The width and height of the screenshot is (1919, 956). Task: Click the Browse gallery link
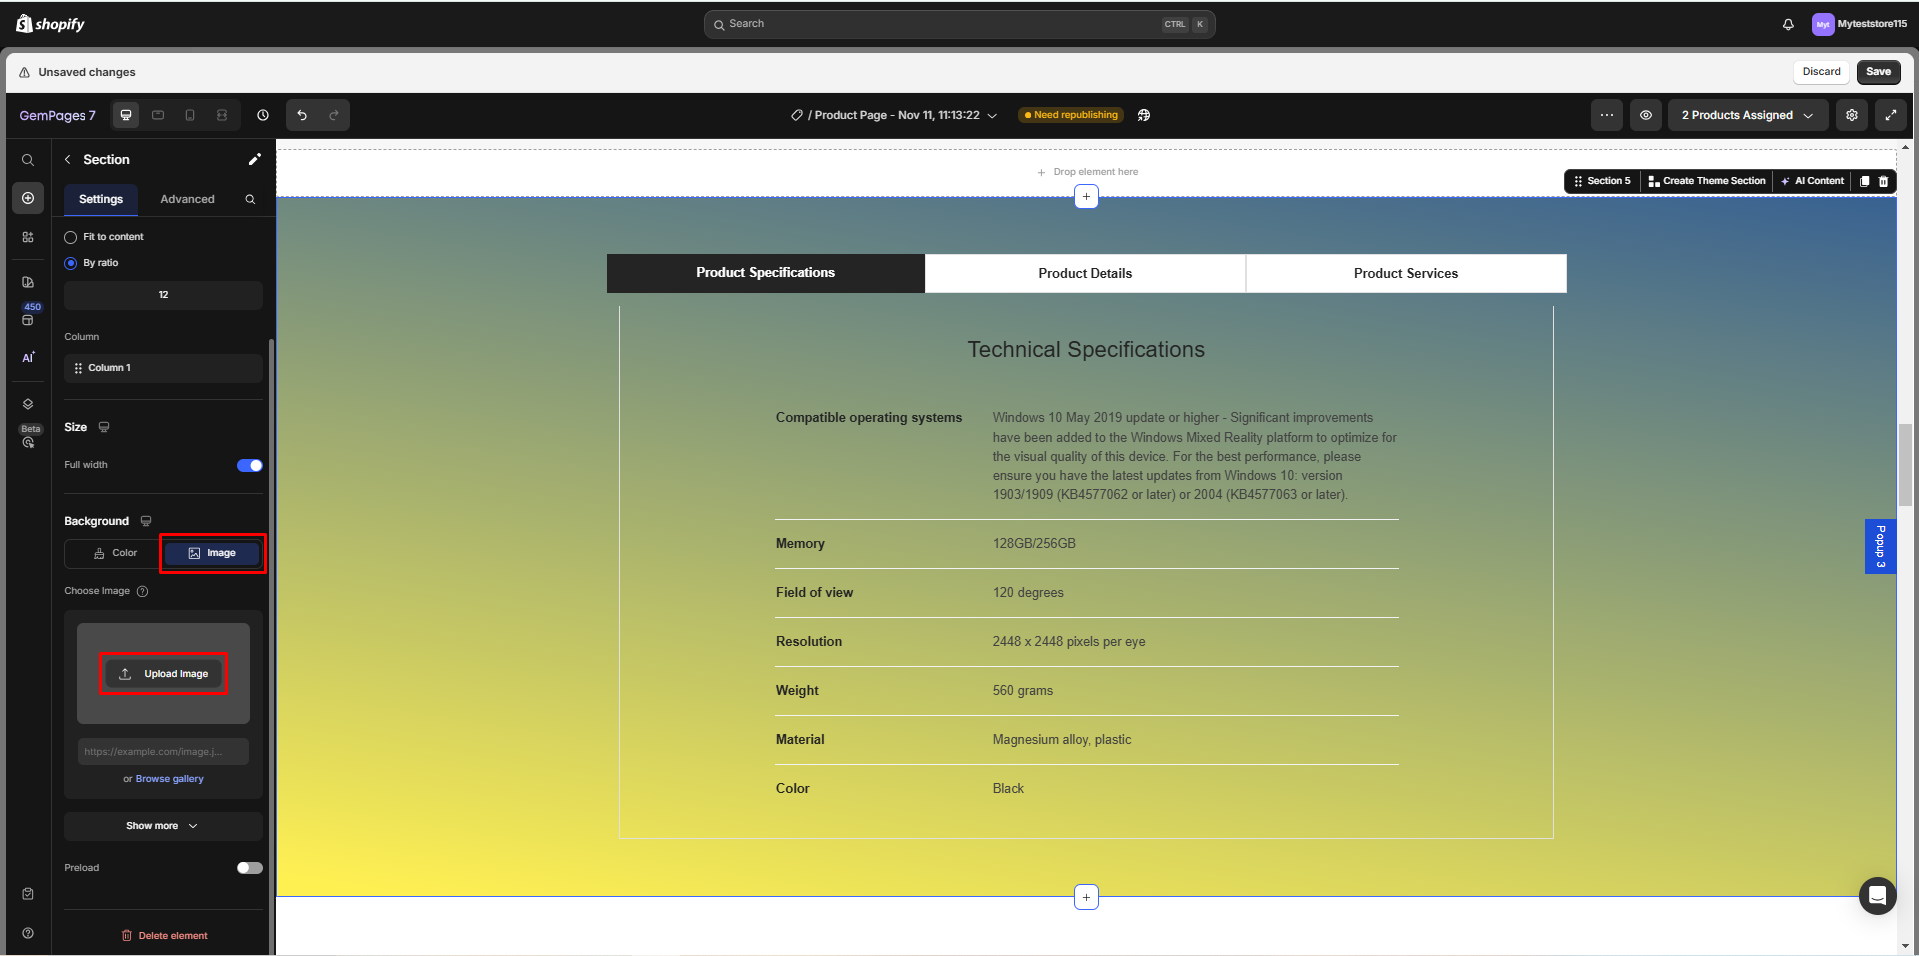click(x=169, y=778)
